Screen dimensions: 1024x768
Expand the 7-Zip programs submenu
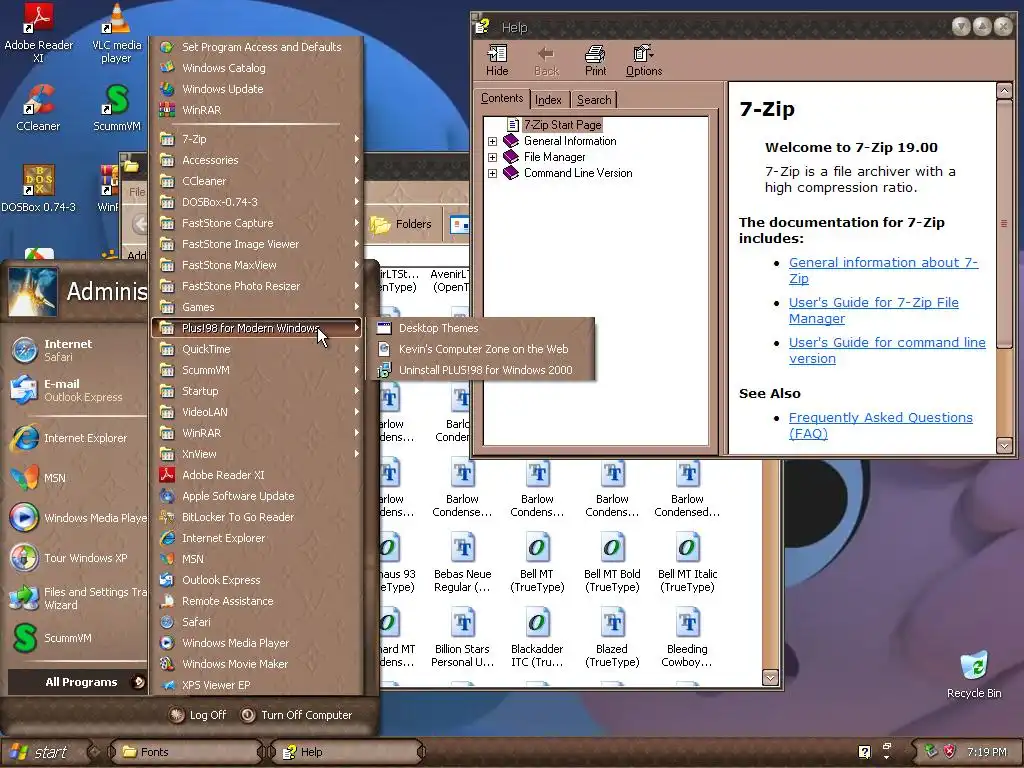point(258,139)
